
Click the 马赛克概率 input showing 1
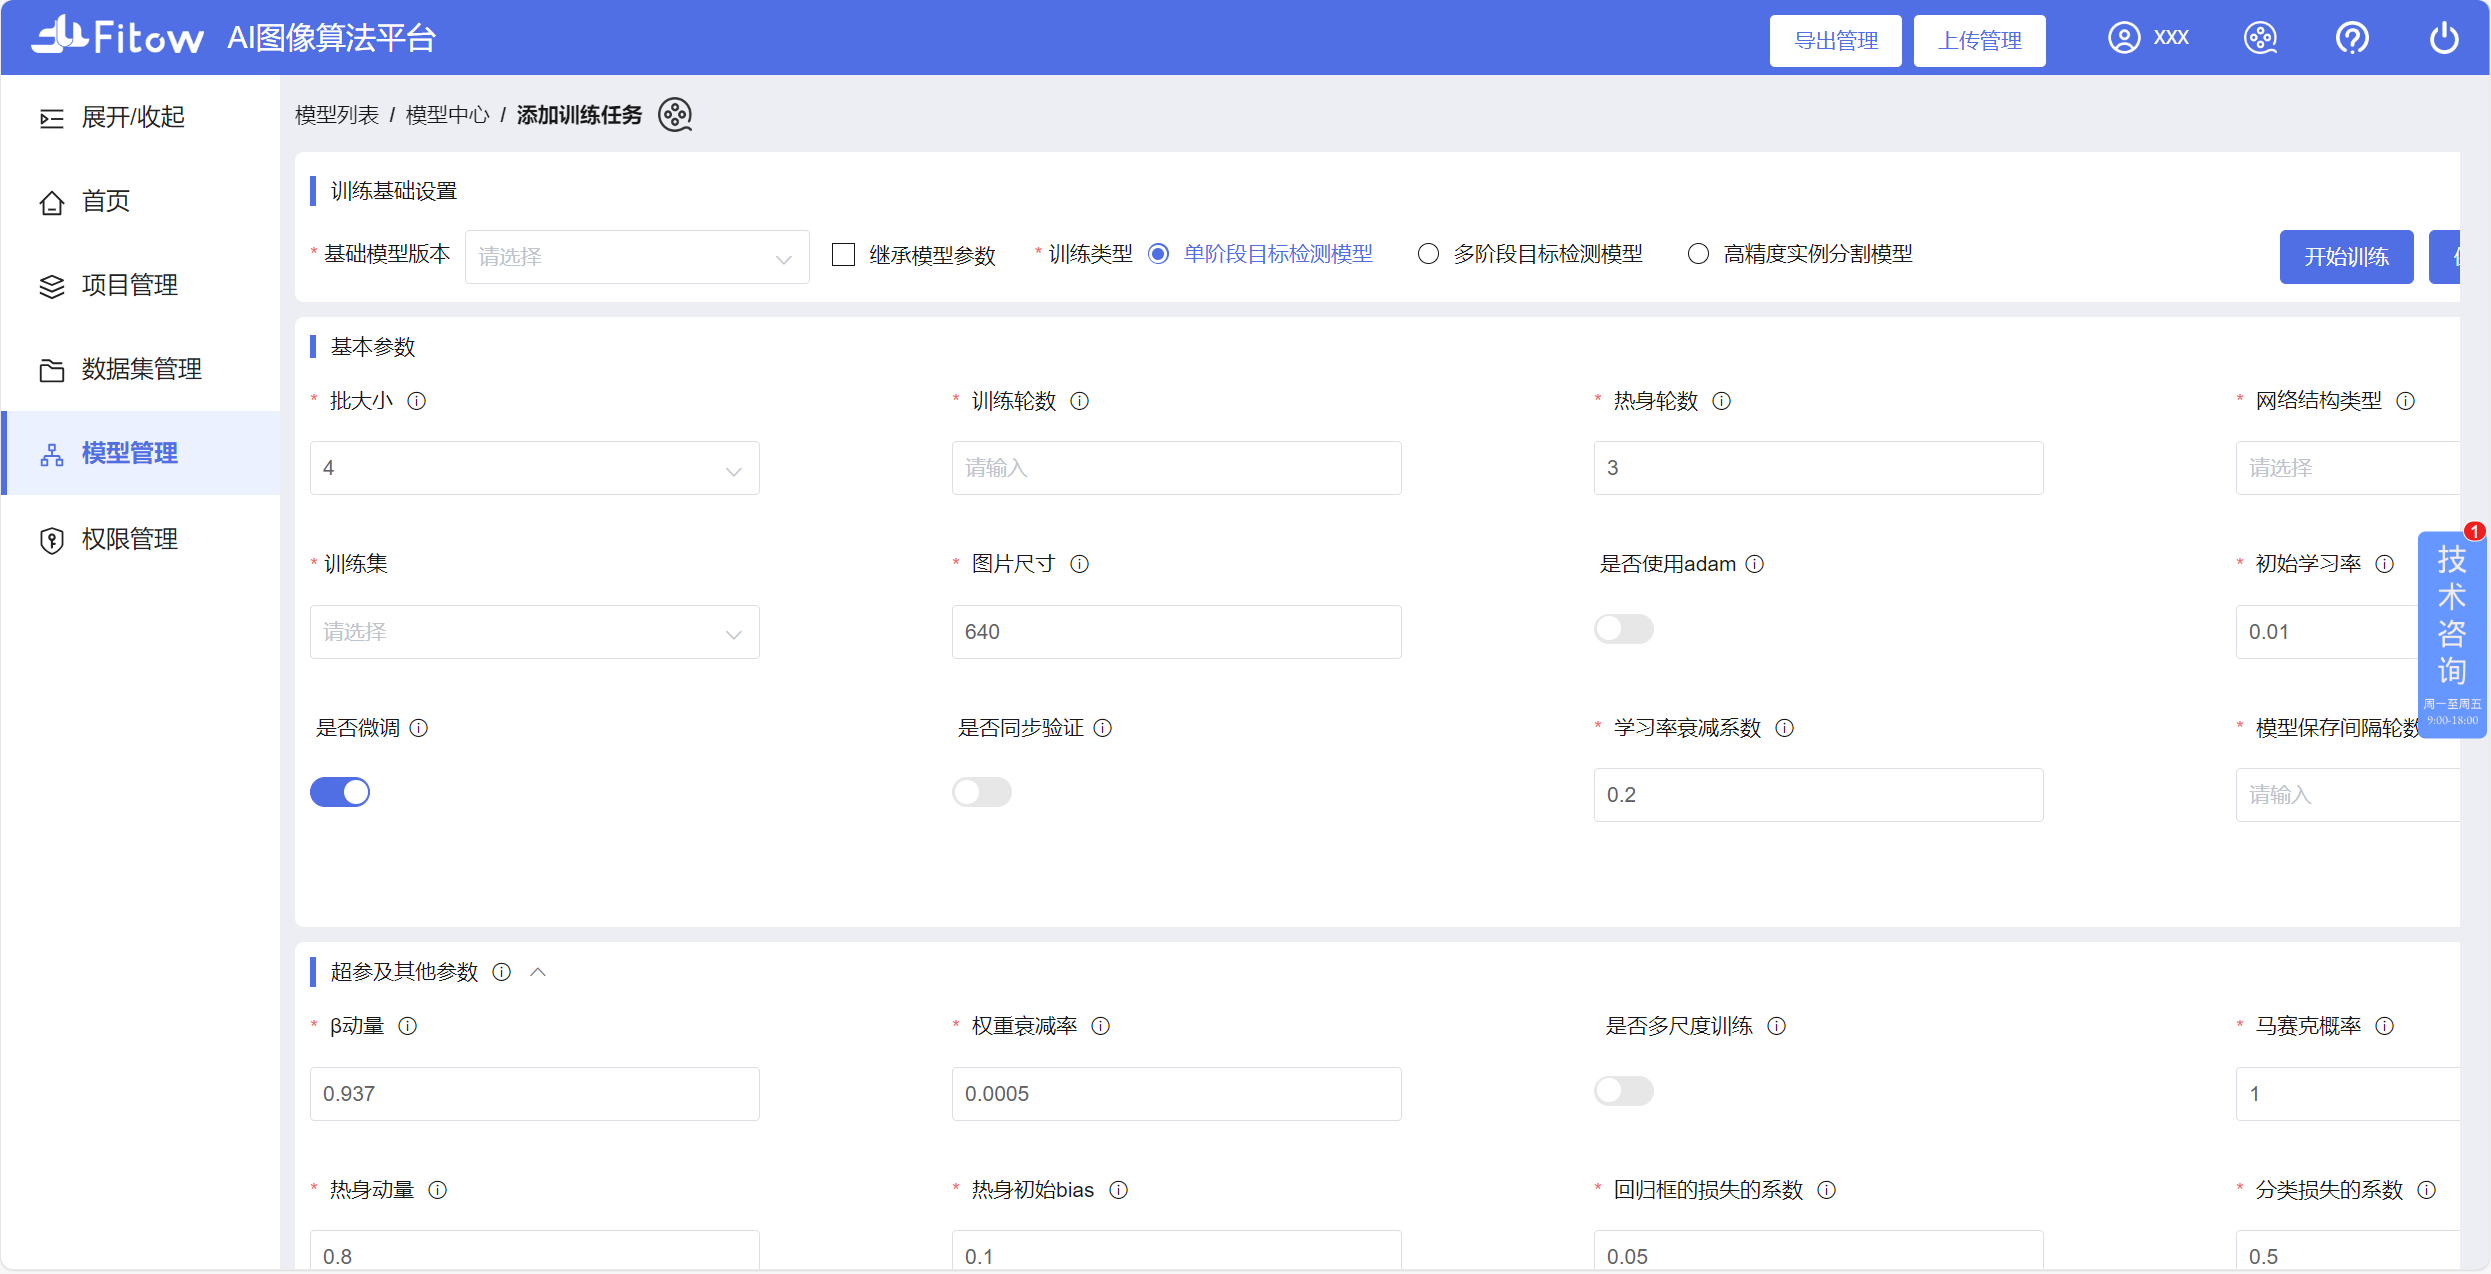(2348, 1094)
